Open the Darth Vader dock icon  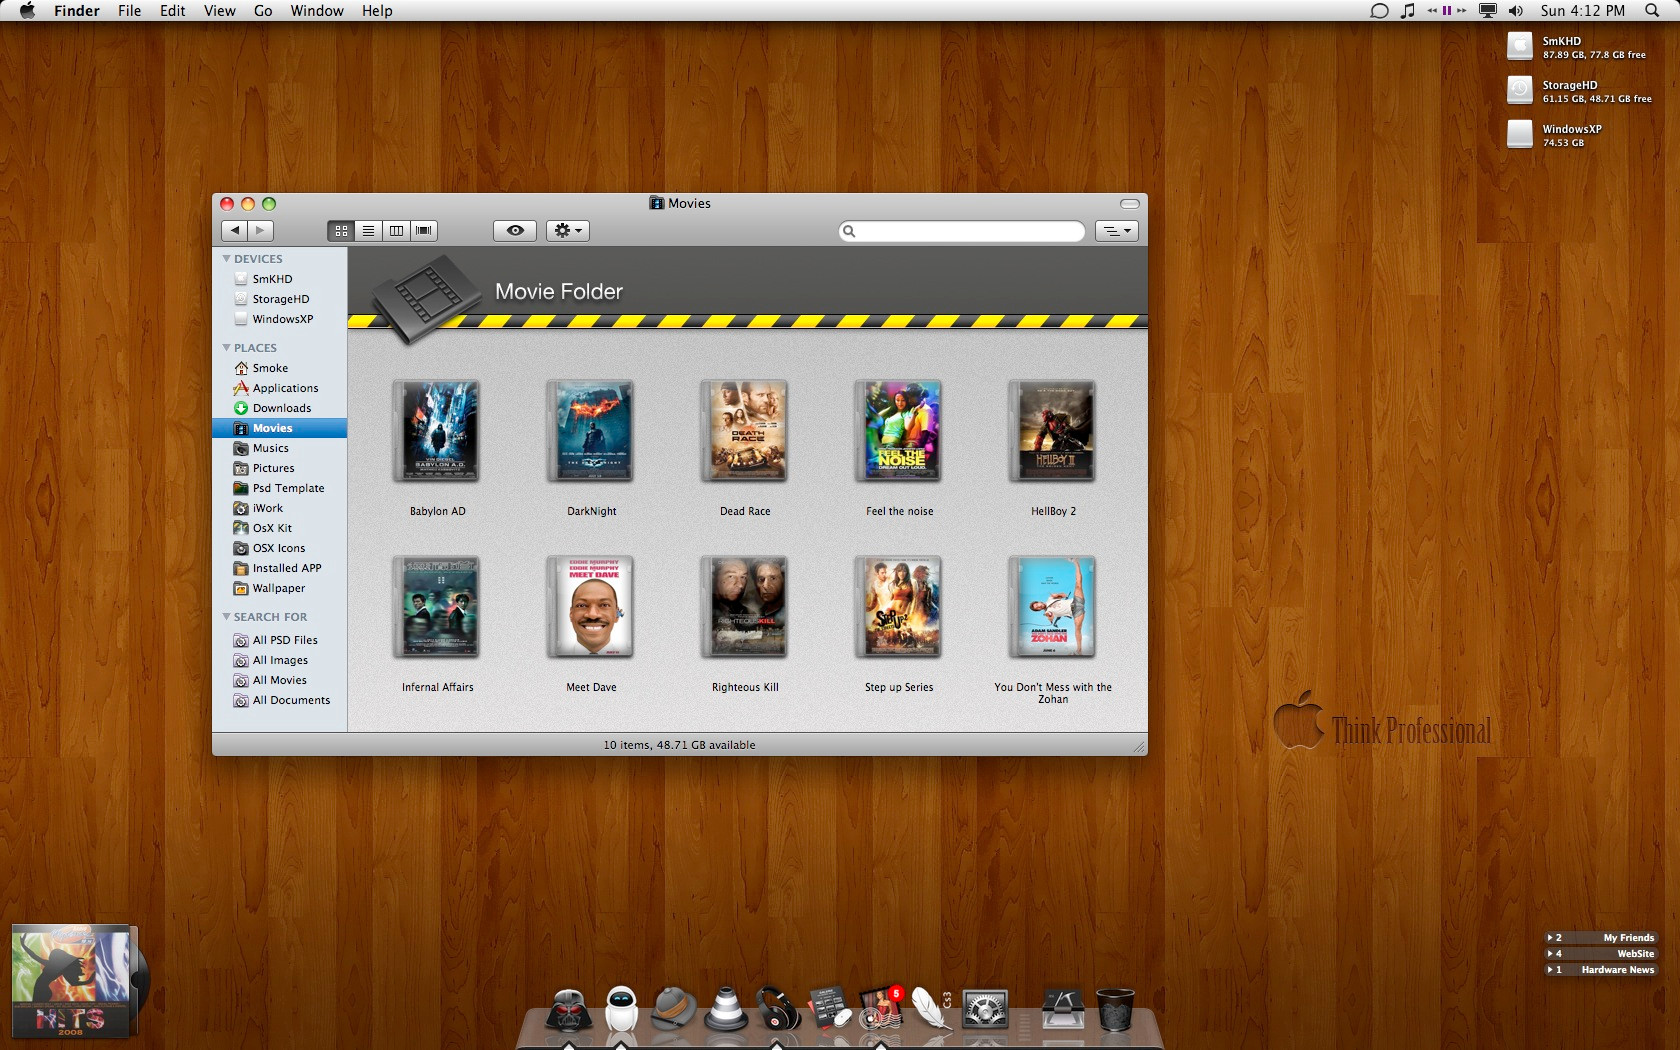(x=568, y=1008)
